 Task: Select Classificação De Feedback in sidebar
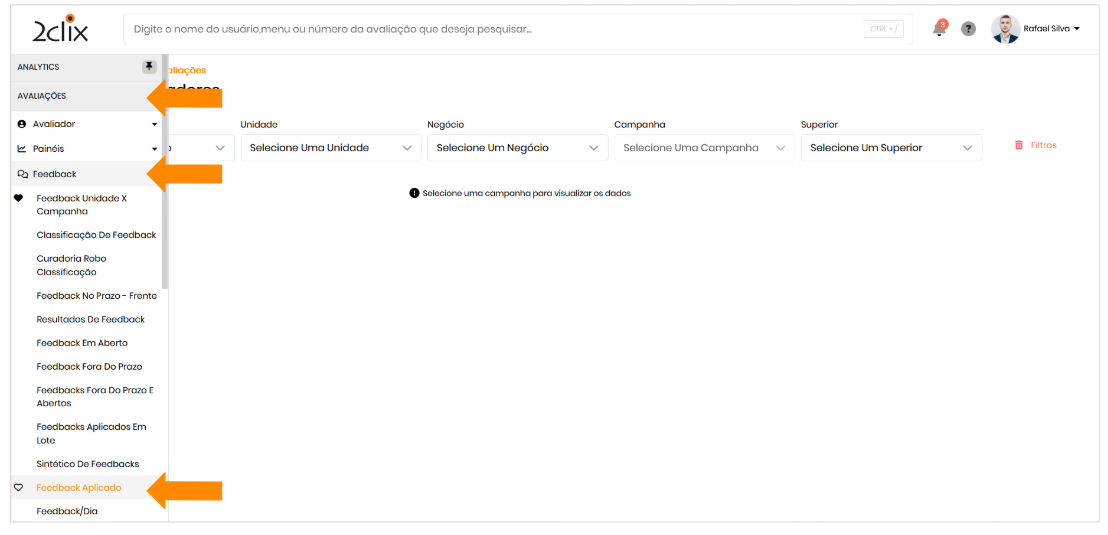click(96, 235)
